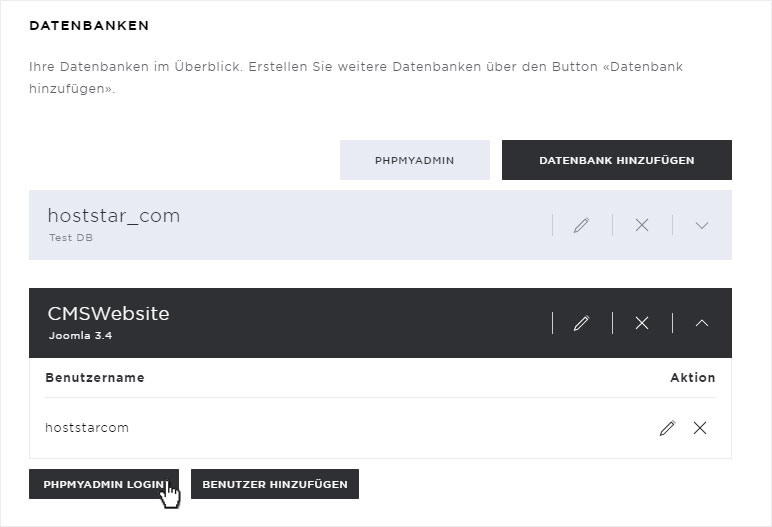This screenshot has height=527, width=772.
Task: Delete the hoststar_com database via X icon
Action: (642, 225)
